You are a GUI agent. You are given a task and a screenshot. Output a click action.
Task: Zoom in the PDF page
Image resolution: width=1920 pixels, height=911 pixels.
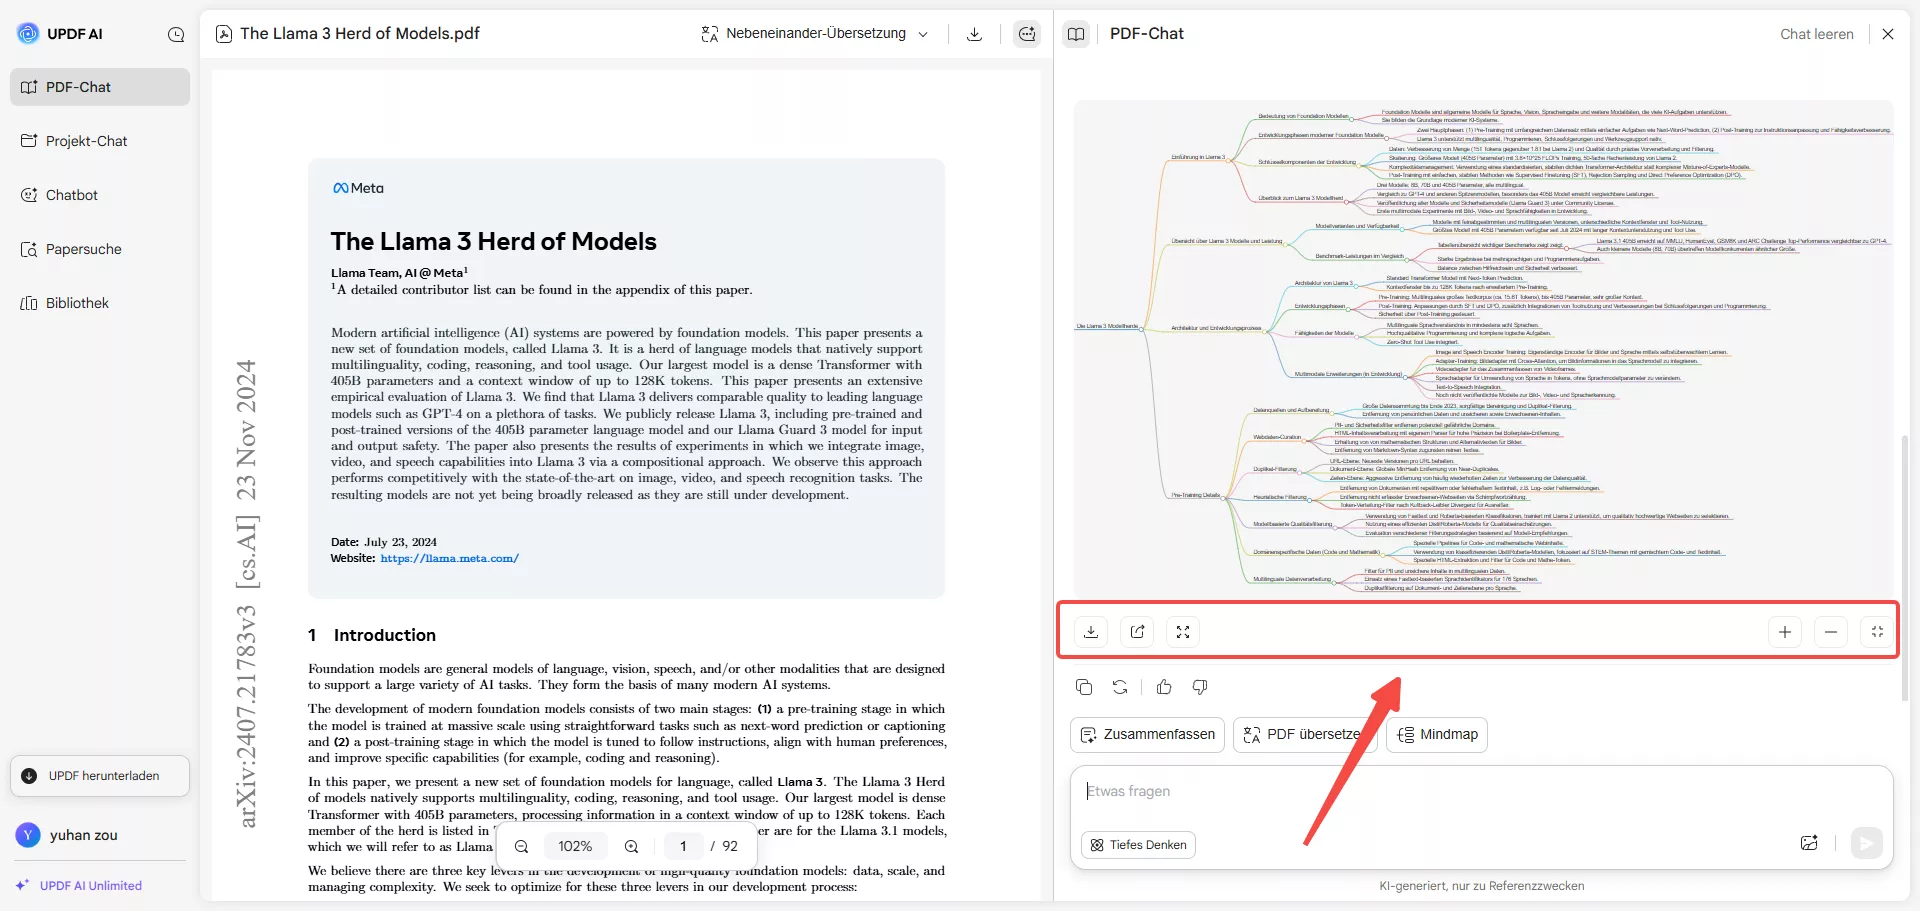click(x=631, y=846)
